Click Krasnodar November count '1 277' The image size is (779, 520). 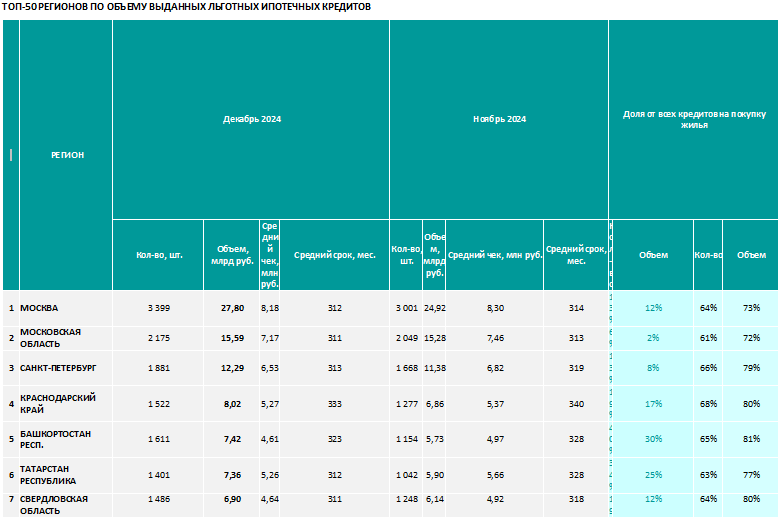(x=407, y=404)
